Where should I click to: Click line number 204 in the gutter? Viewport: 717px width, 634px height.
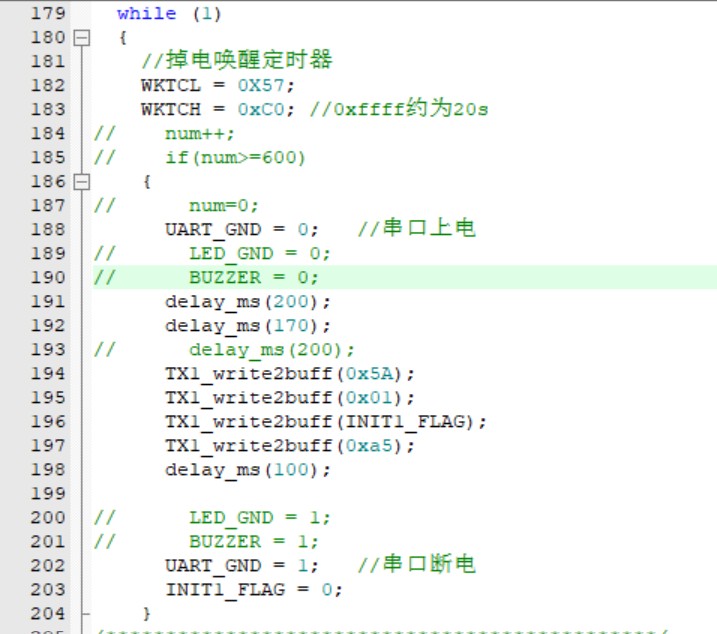(x=48, y=614)
